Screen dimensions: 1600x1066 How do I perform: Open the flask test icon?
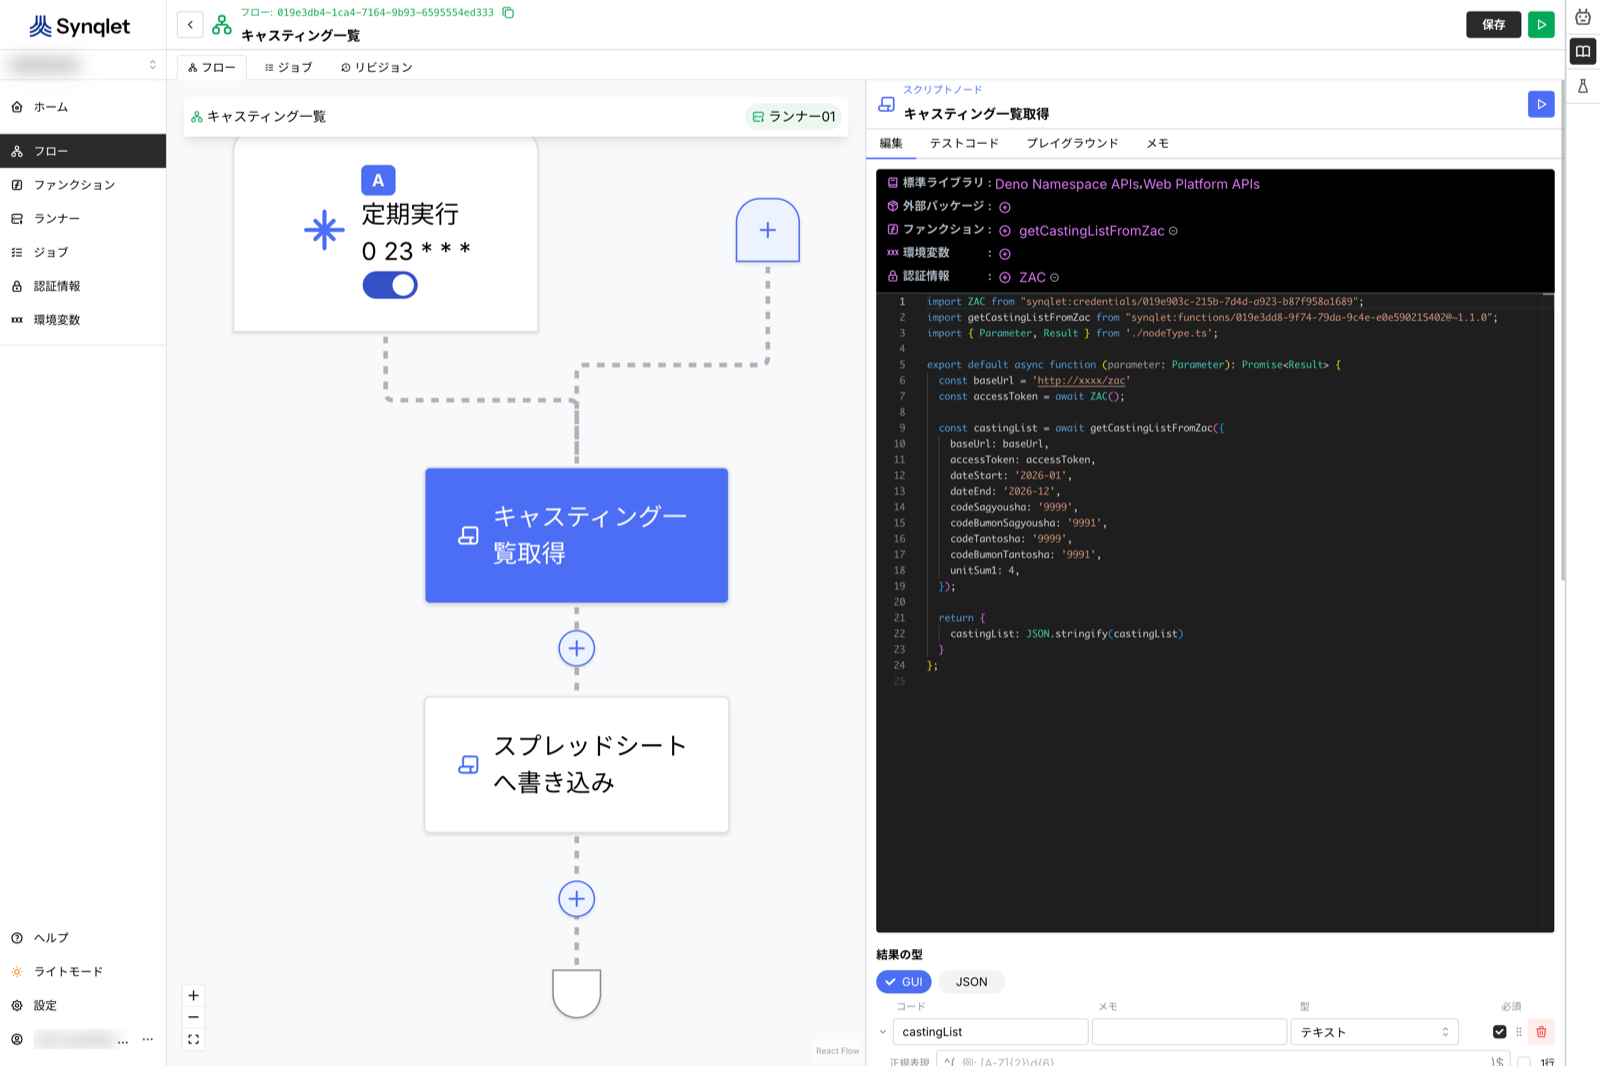[1583, 86]
